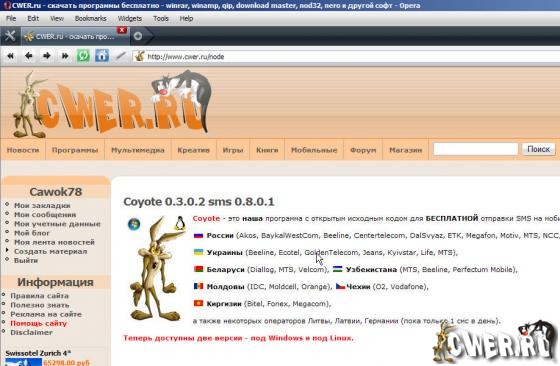Open a new tab with plus button
This screenshot has height=366, width=560.
pyautogui.click(x=138, y=36)
